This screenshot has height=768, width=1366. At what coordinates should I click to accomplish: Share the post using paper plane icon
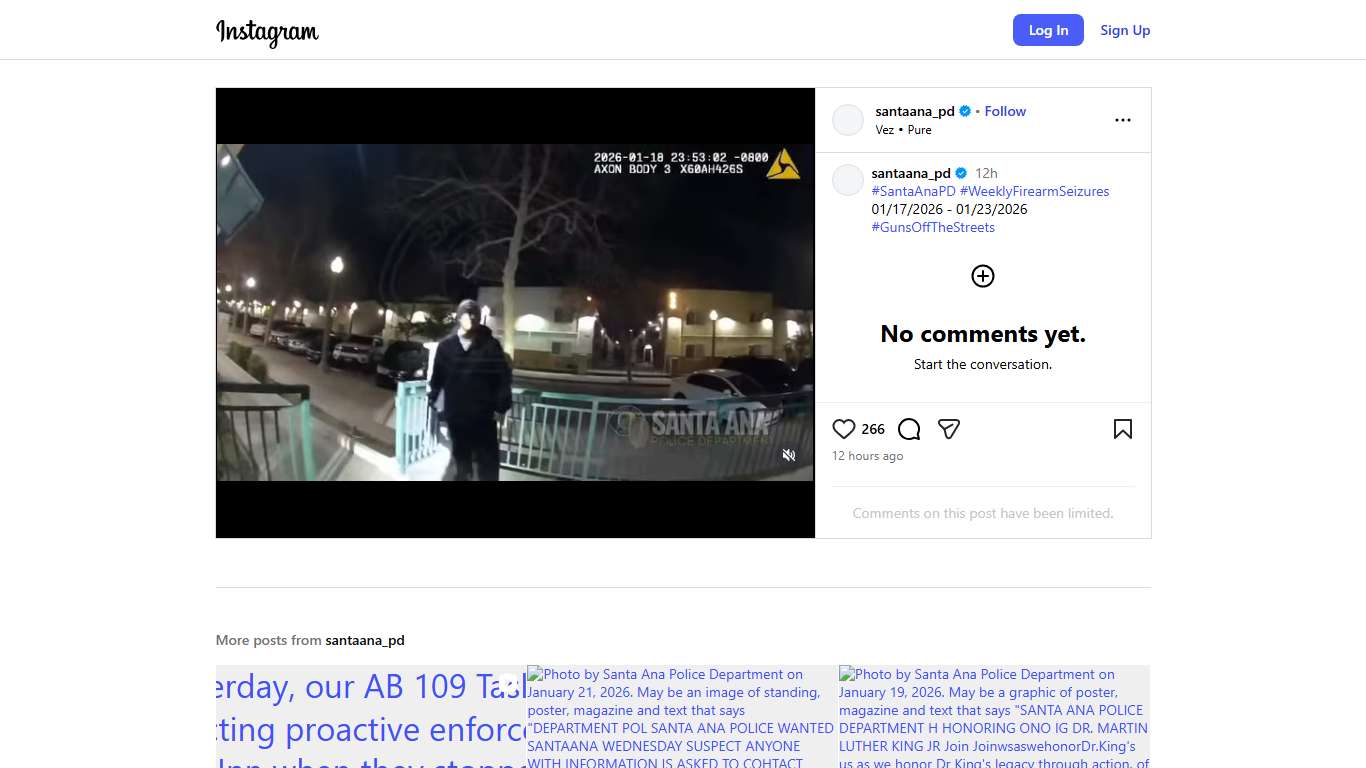949,429
